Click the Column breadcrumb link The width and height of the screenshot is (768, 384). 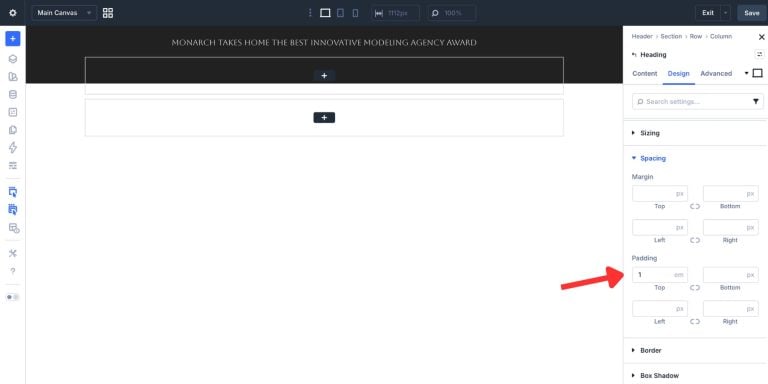point(721,36)
